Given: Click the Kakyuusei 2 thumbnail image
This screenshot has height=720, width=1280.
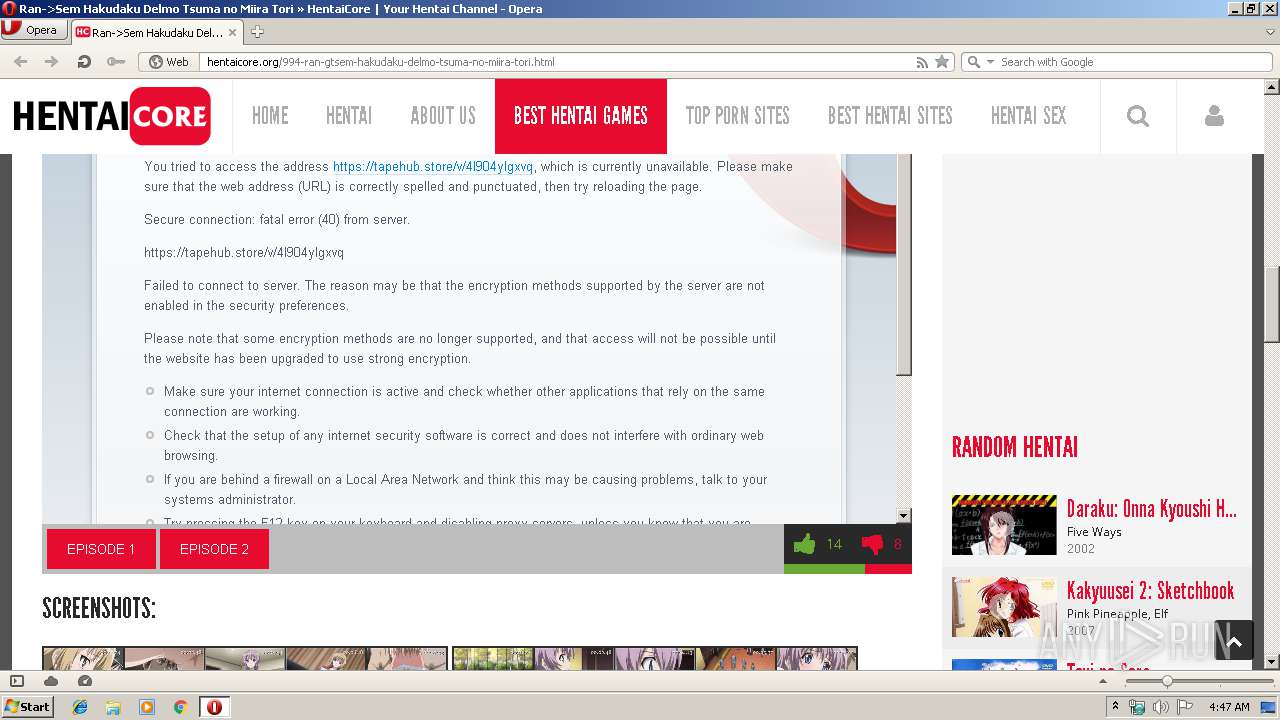Looking at the screenshot, I should coord(1004,607).
